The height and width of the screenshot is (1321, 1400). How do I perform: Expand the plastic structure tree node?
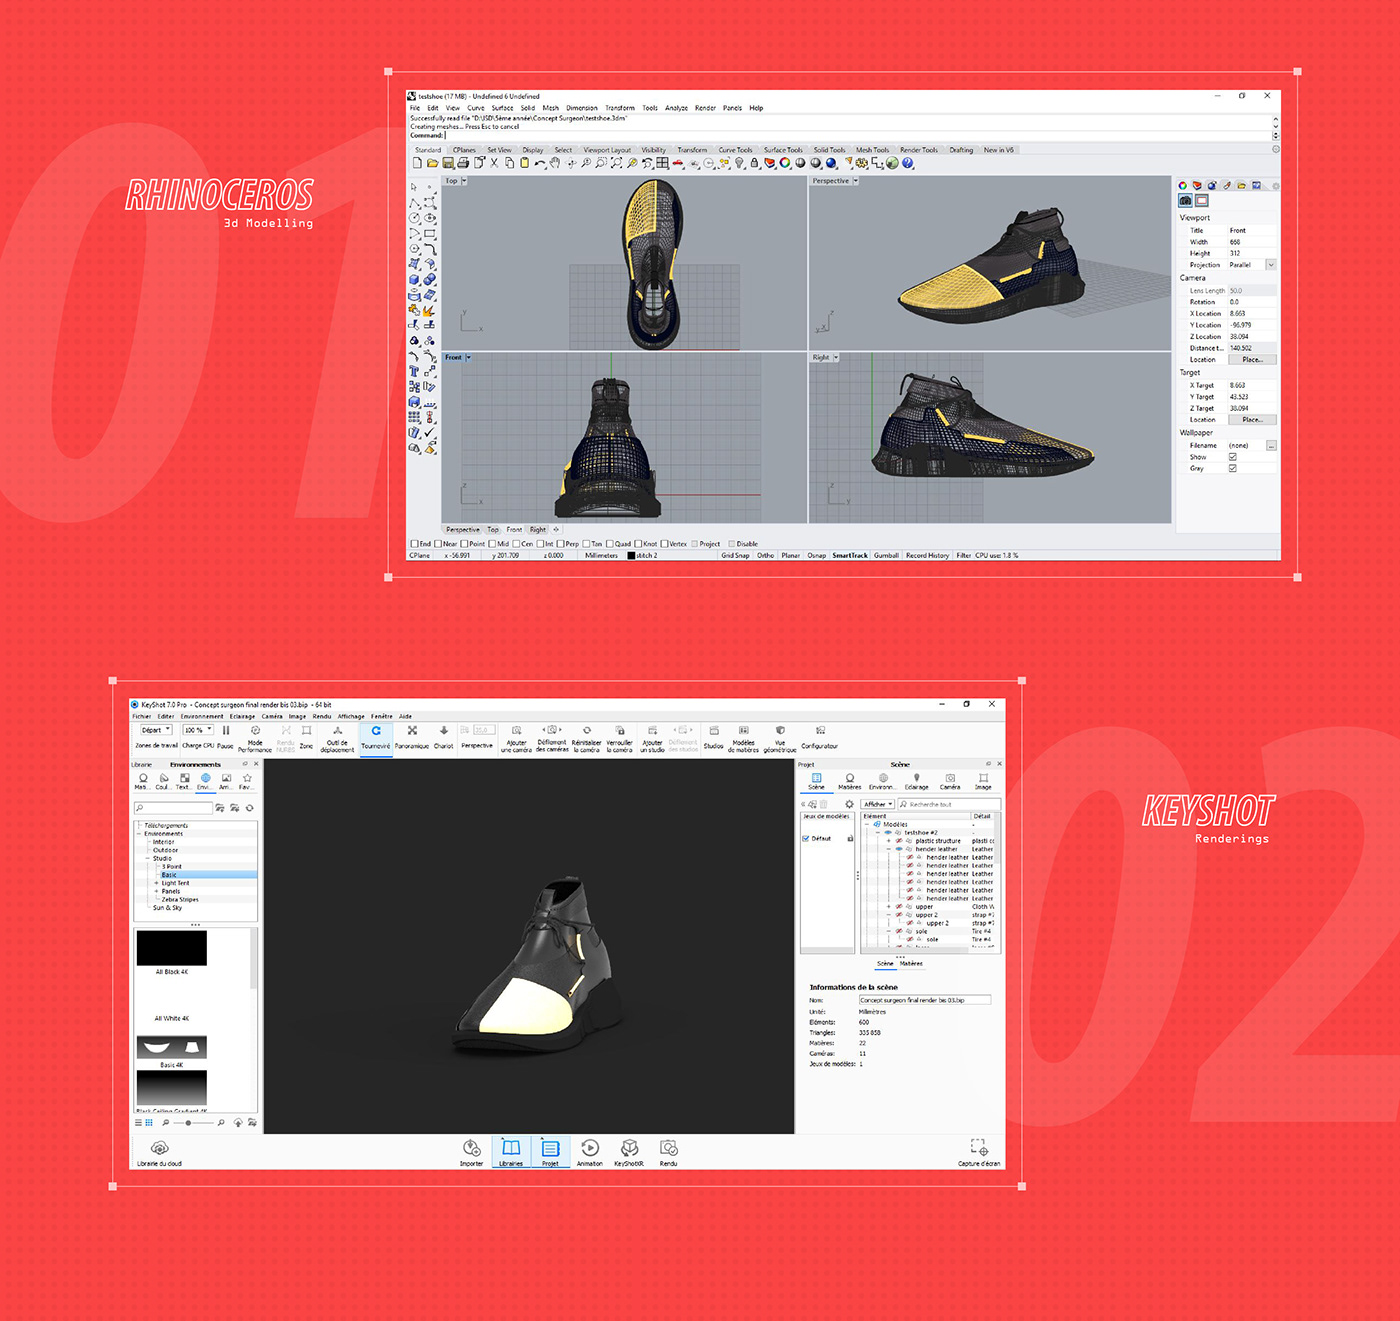point(888,841)
